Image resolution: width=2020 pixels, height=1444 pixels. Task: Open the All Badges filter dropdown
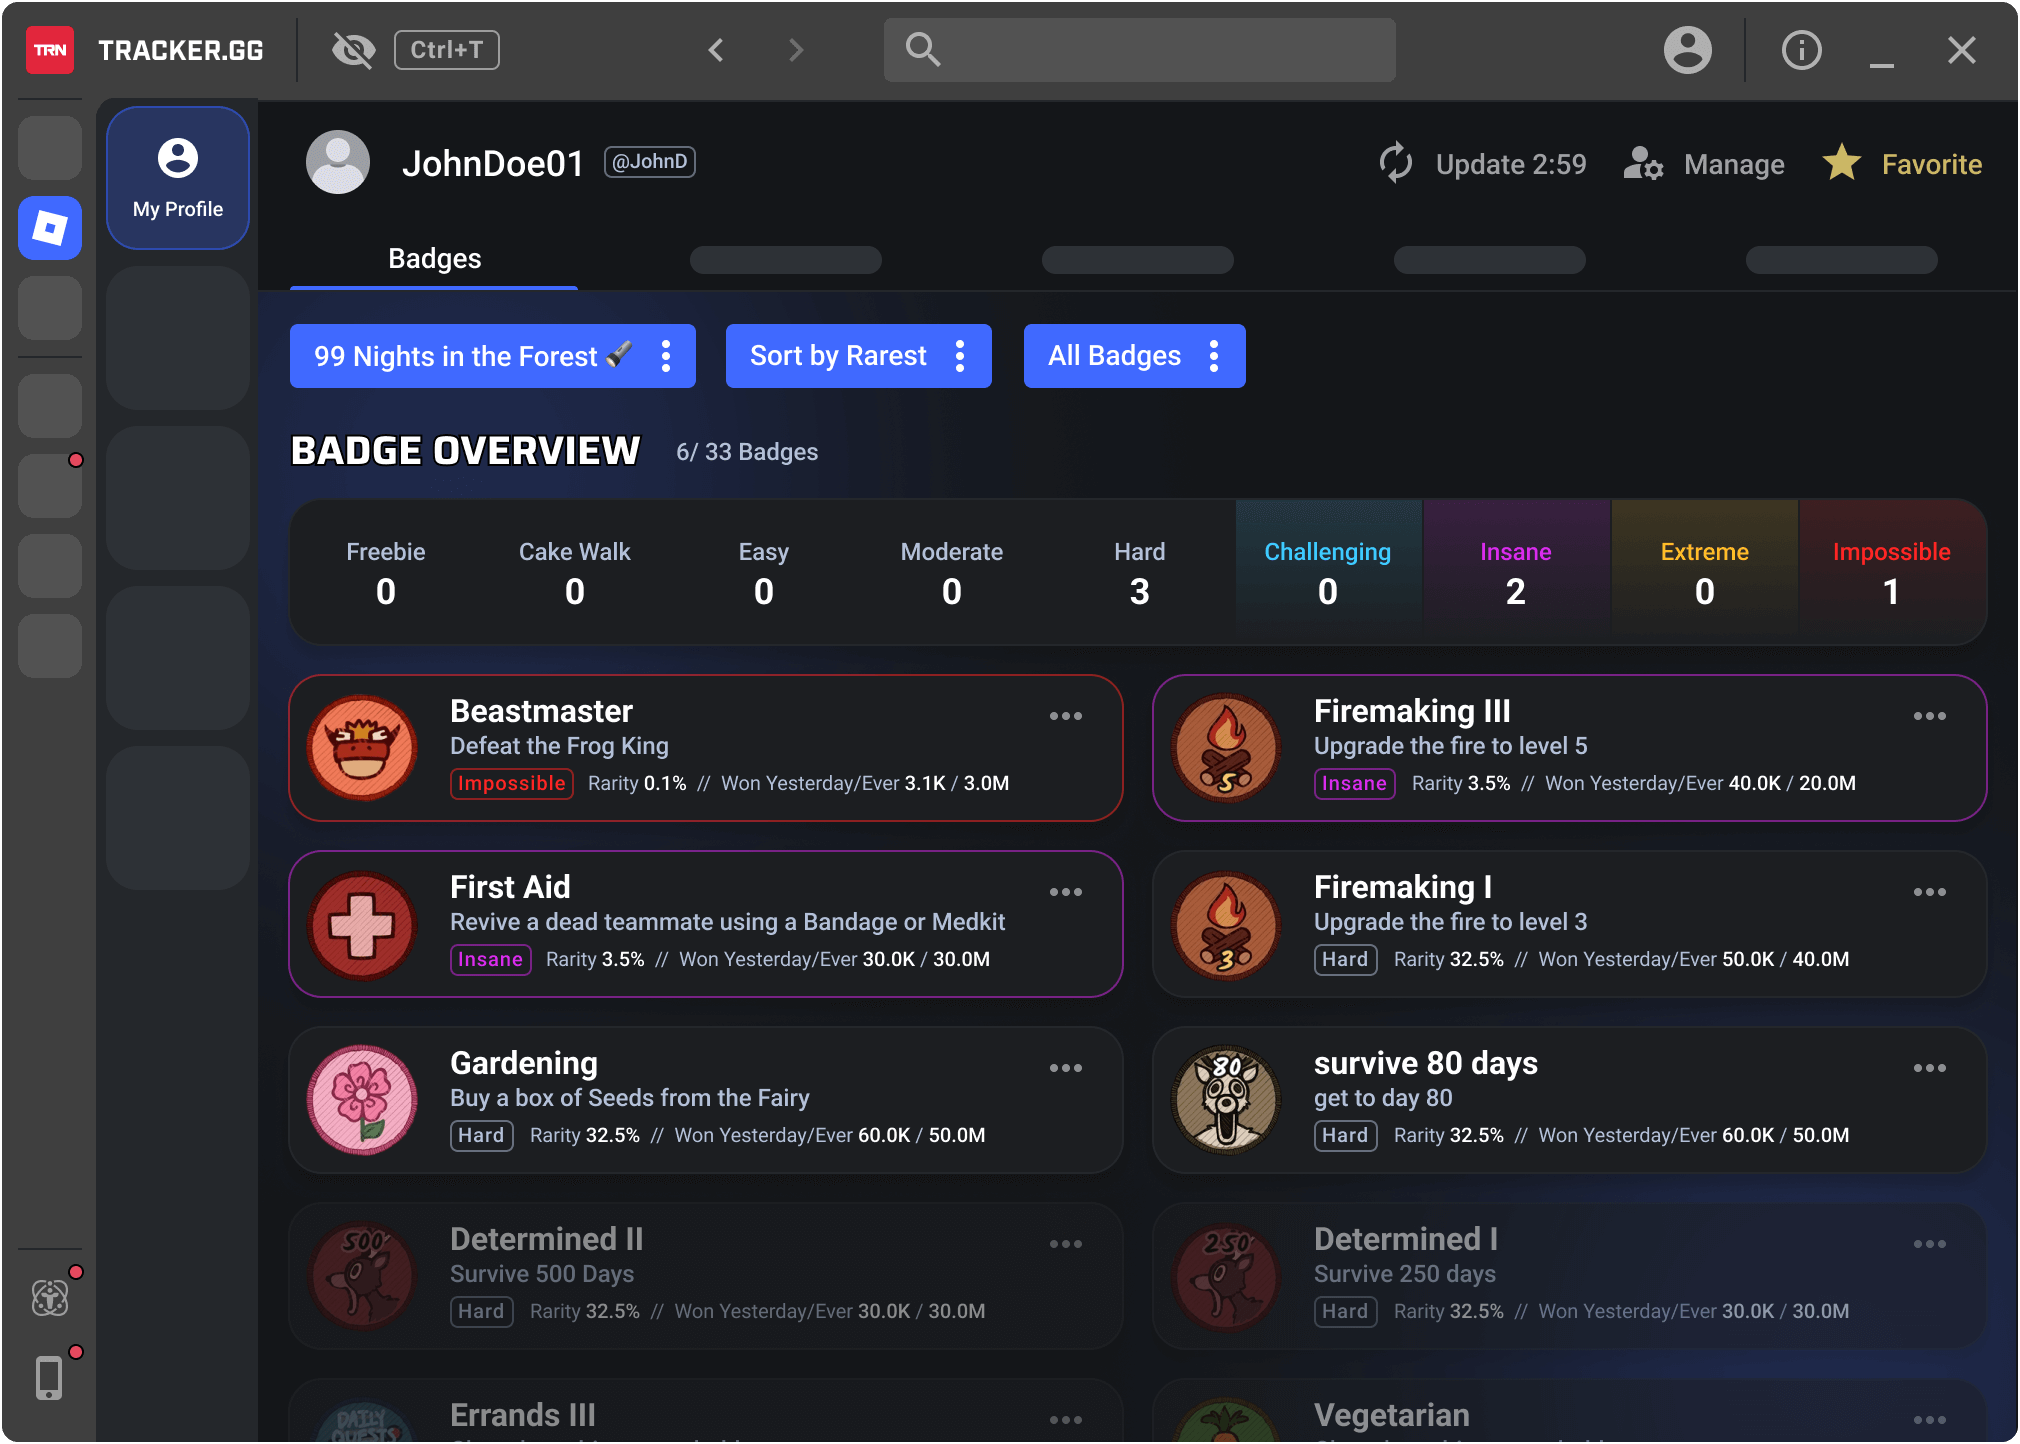[1135, 356]
